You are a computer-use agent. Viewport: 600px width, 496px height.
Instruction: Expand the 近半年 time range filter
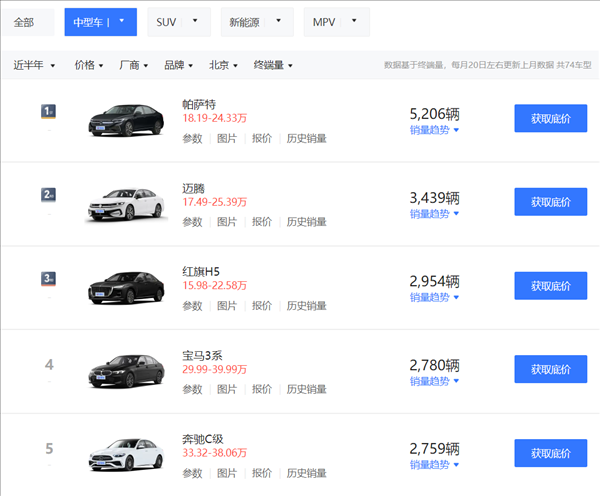point(35,65)
